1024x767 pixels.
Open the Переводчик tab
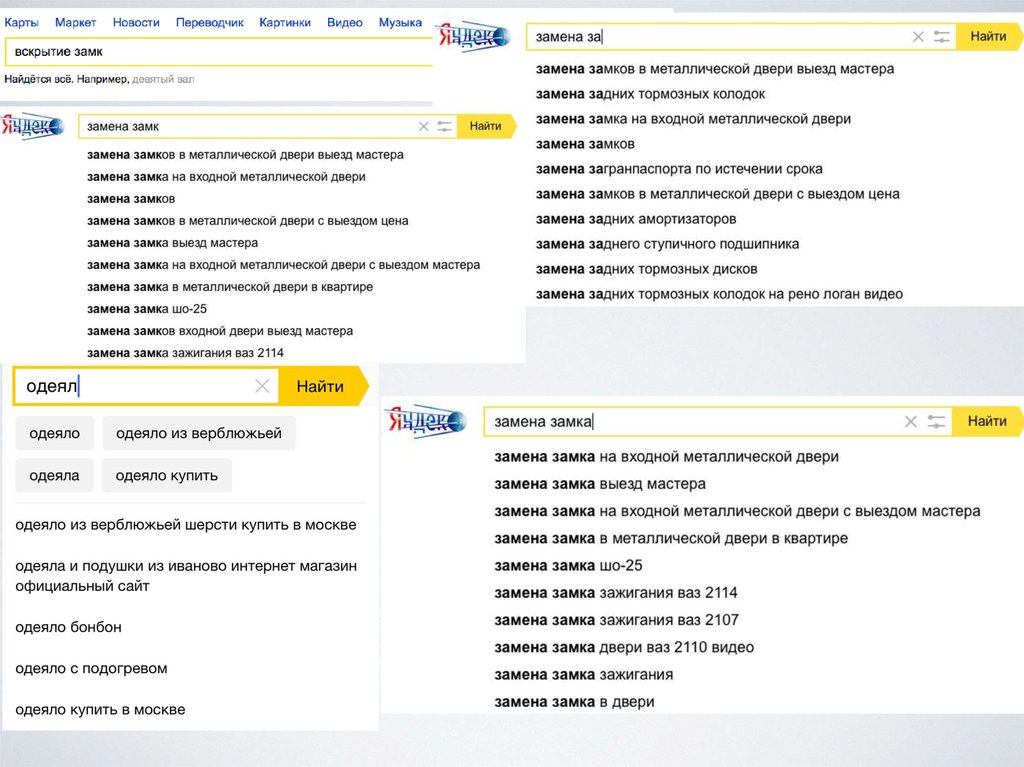(210, 22)
